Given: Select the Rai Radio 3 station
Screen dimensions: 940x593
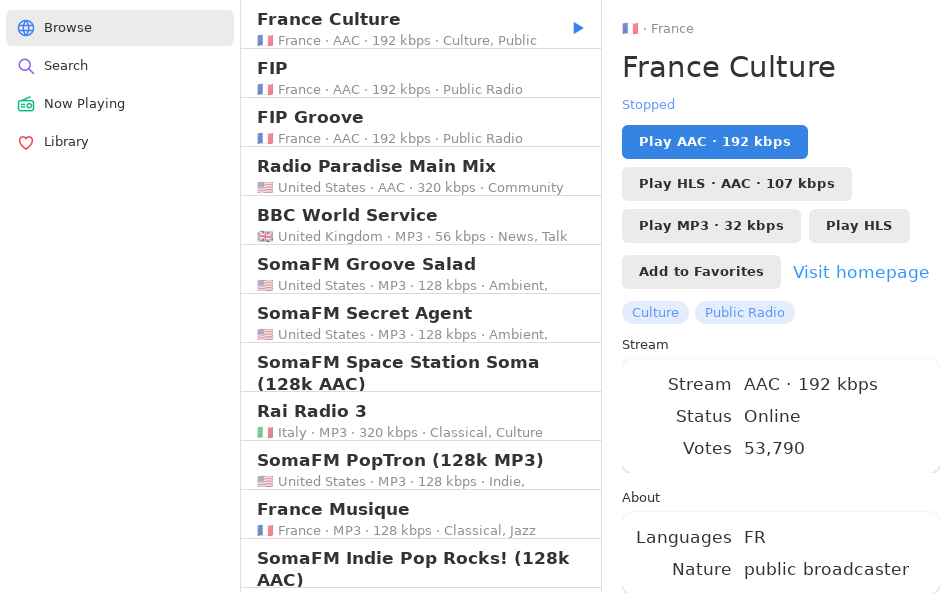Looking at the screenshot, I should [421, 417].
